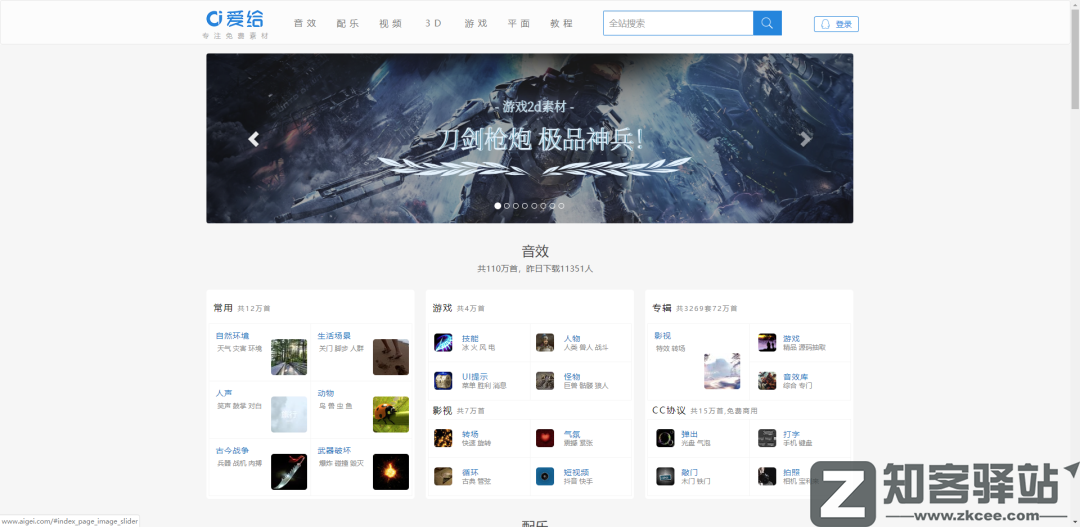
Task: Open the 人声 link
Action: pos(224,393)
